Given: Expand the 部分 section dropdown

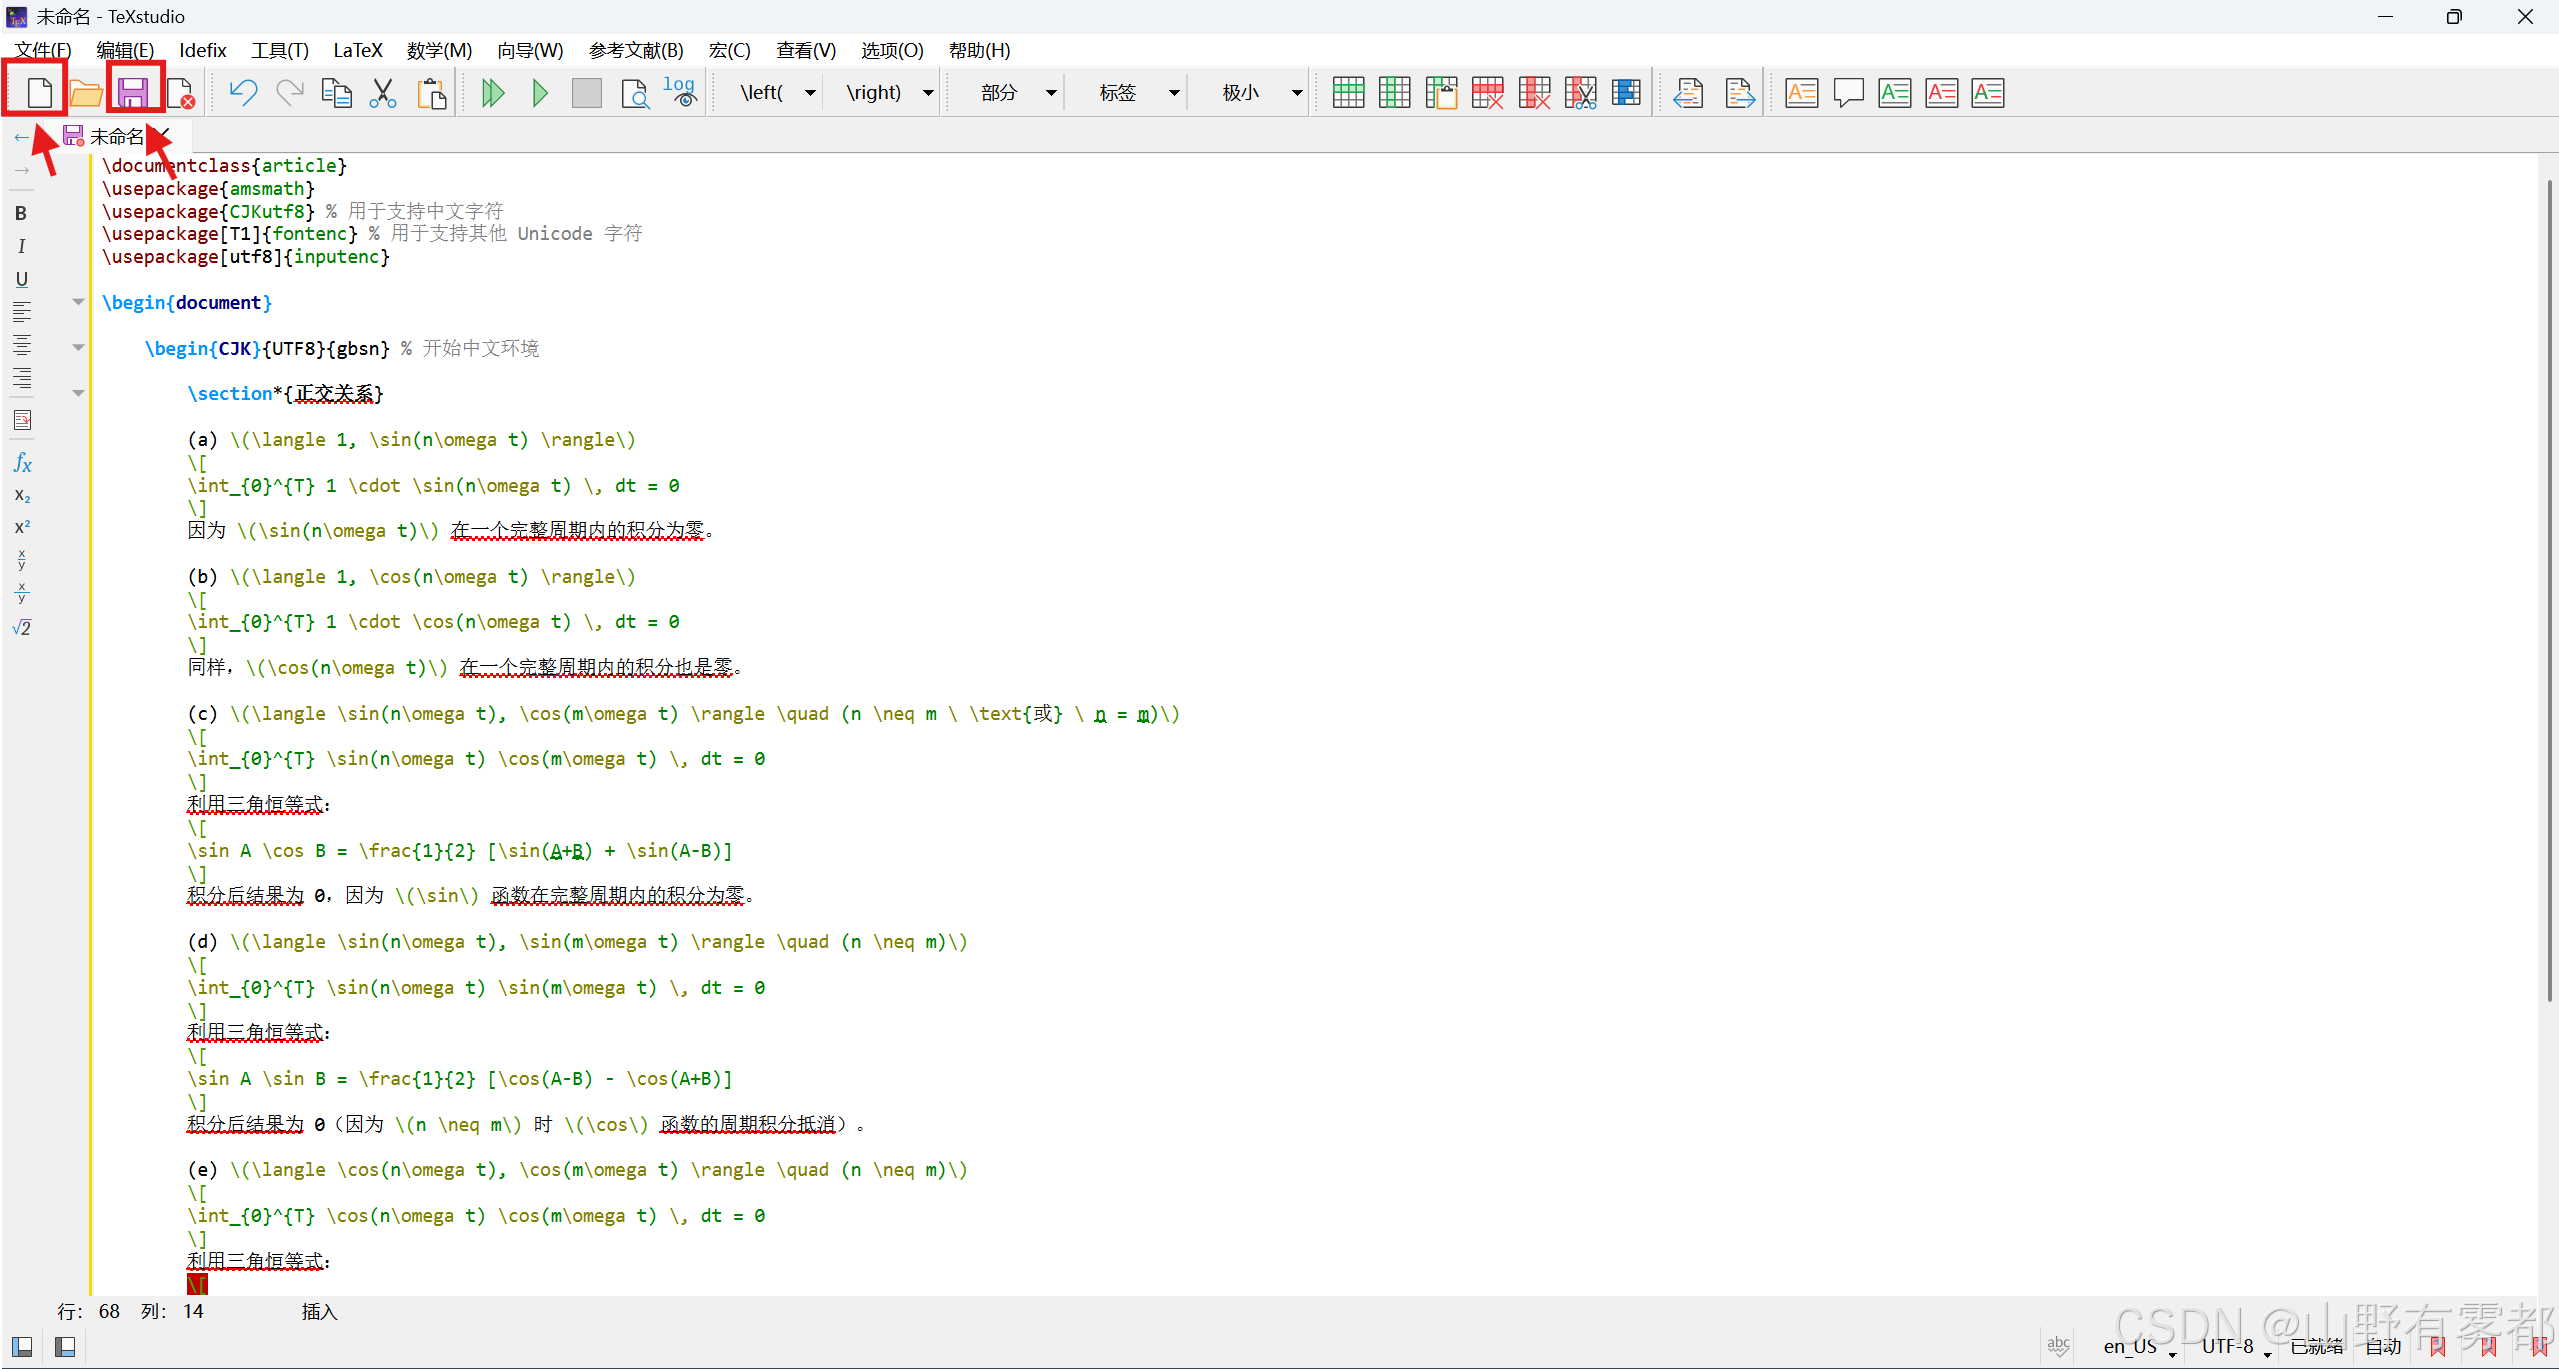Looking at the screenshot, I should click(1051, 93).
